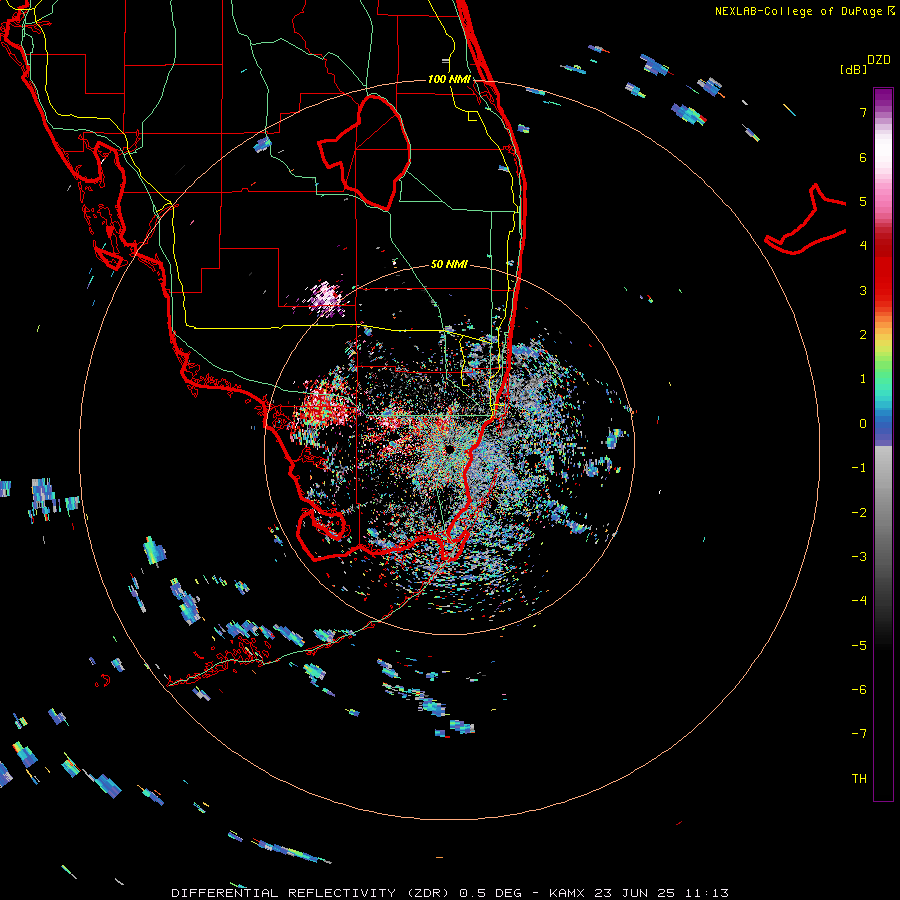Click the purple top segment of the color bar
The image size is (900, 900).
click(x=883, y=99)
